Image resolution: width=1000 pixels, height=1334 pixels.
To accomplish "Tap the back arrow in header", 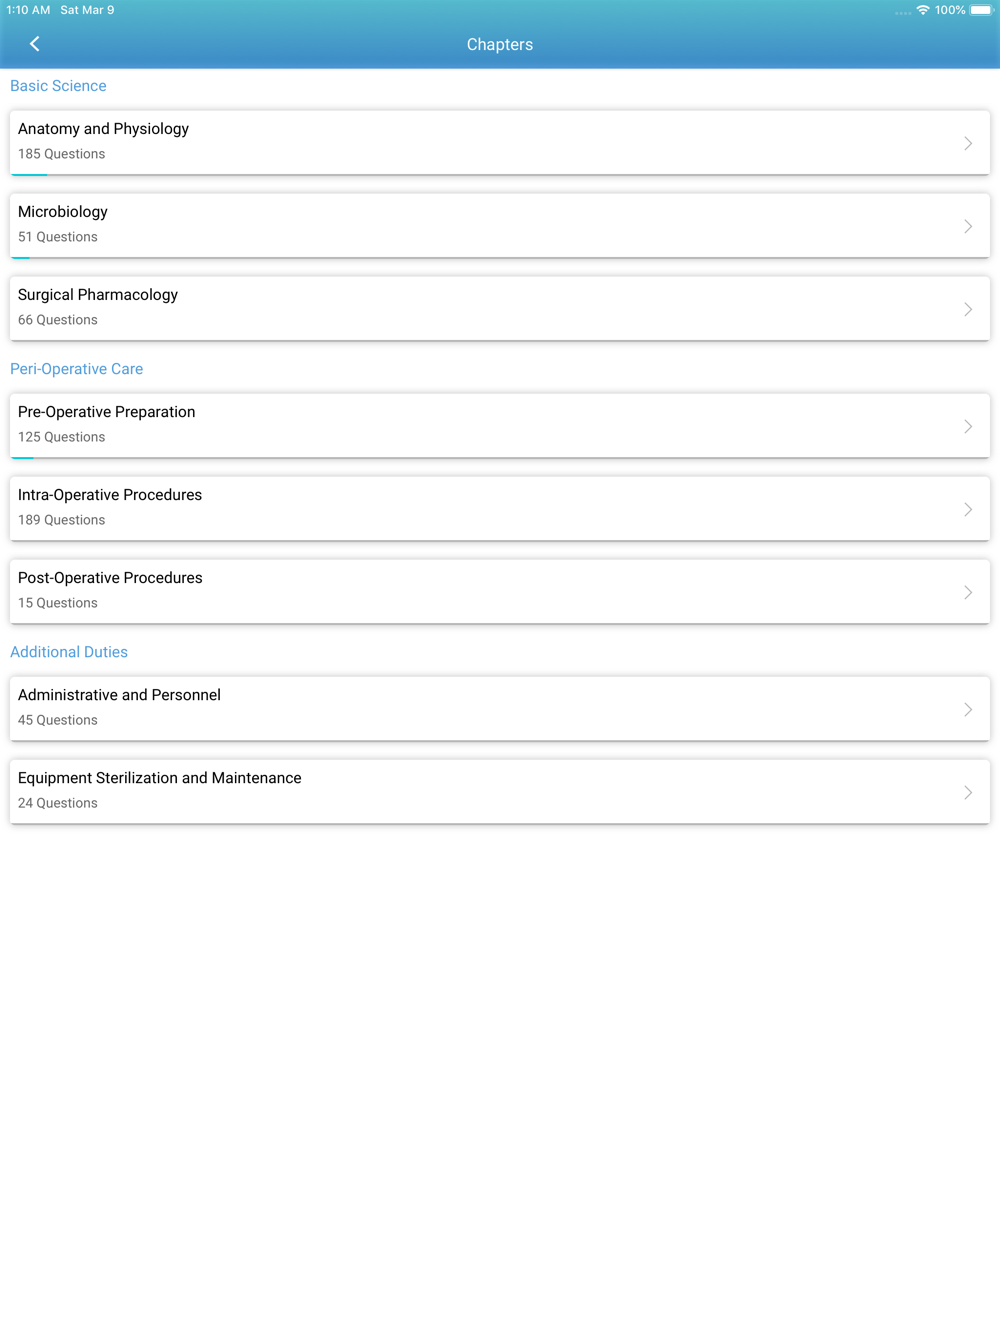I will coord(35,44).
